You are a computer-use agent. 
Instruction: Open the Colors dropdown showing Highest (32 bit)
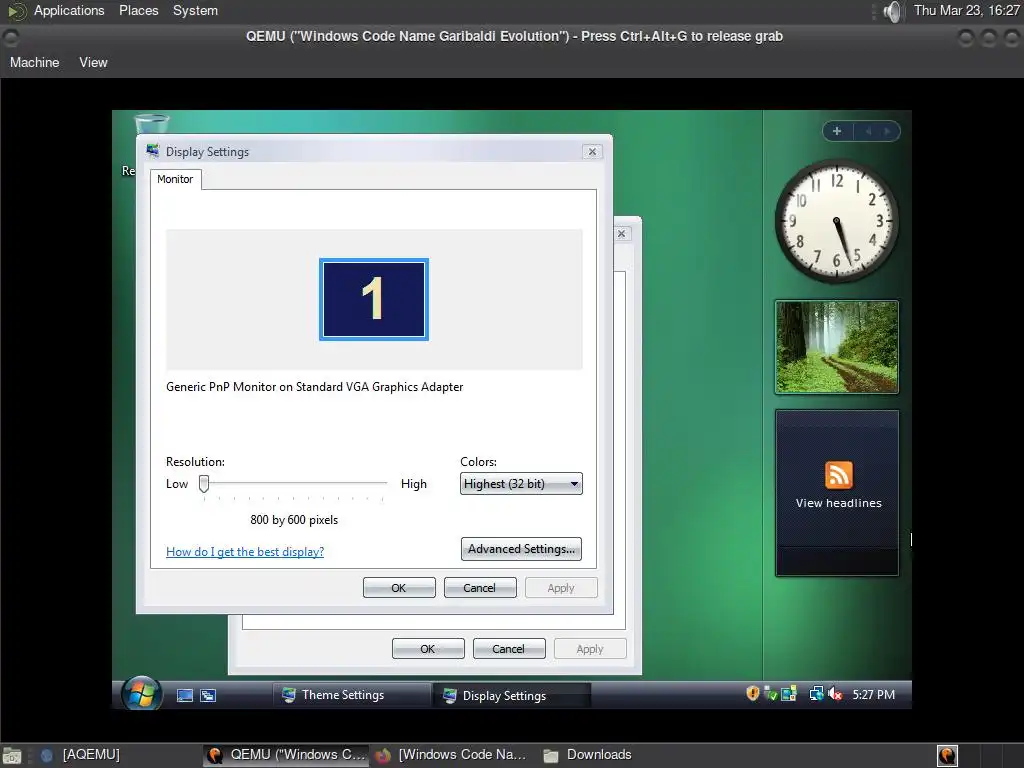click(521, 484)
